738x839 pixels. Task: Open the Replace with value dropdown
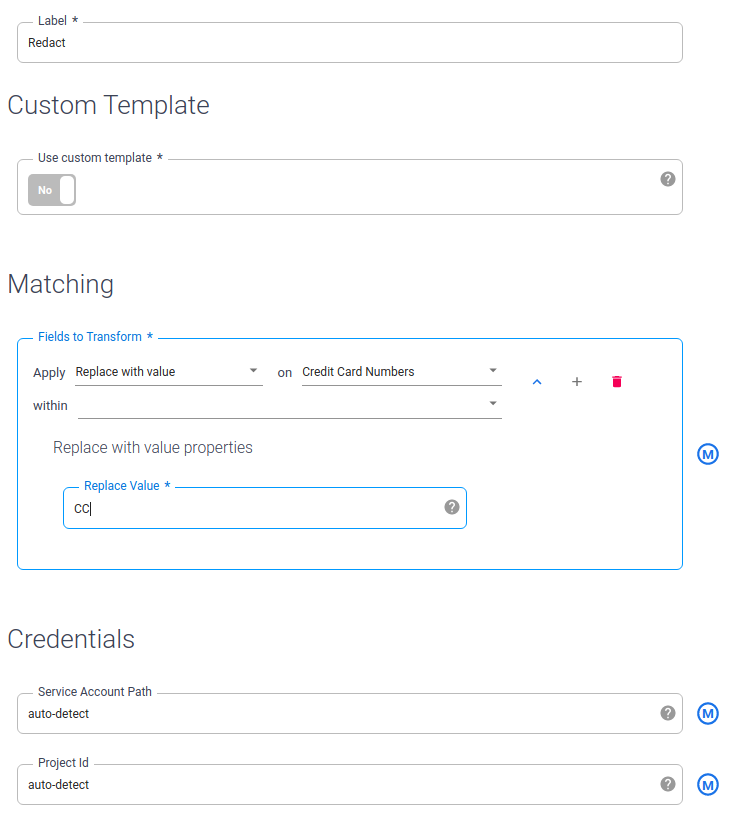point(168,372)
